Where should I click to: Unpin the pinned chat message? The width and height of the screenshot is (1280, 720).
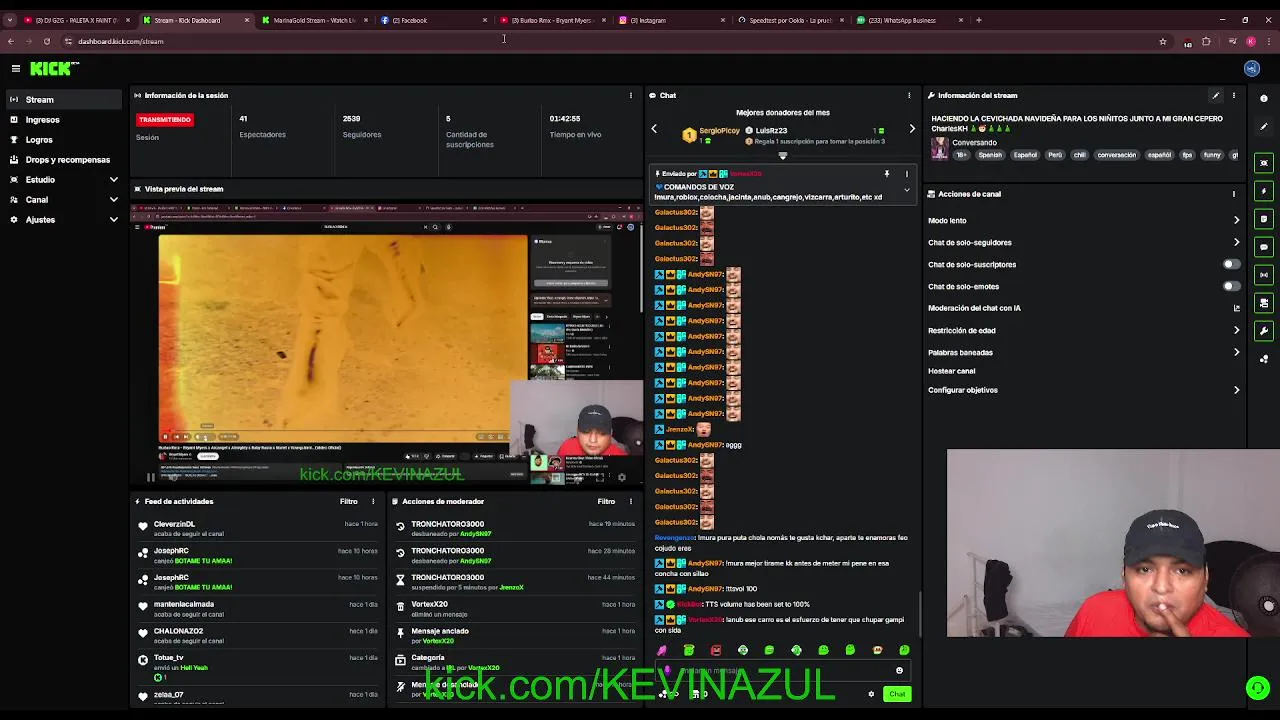[x=886, y=174]
